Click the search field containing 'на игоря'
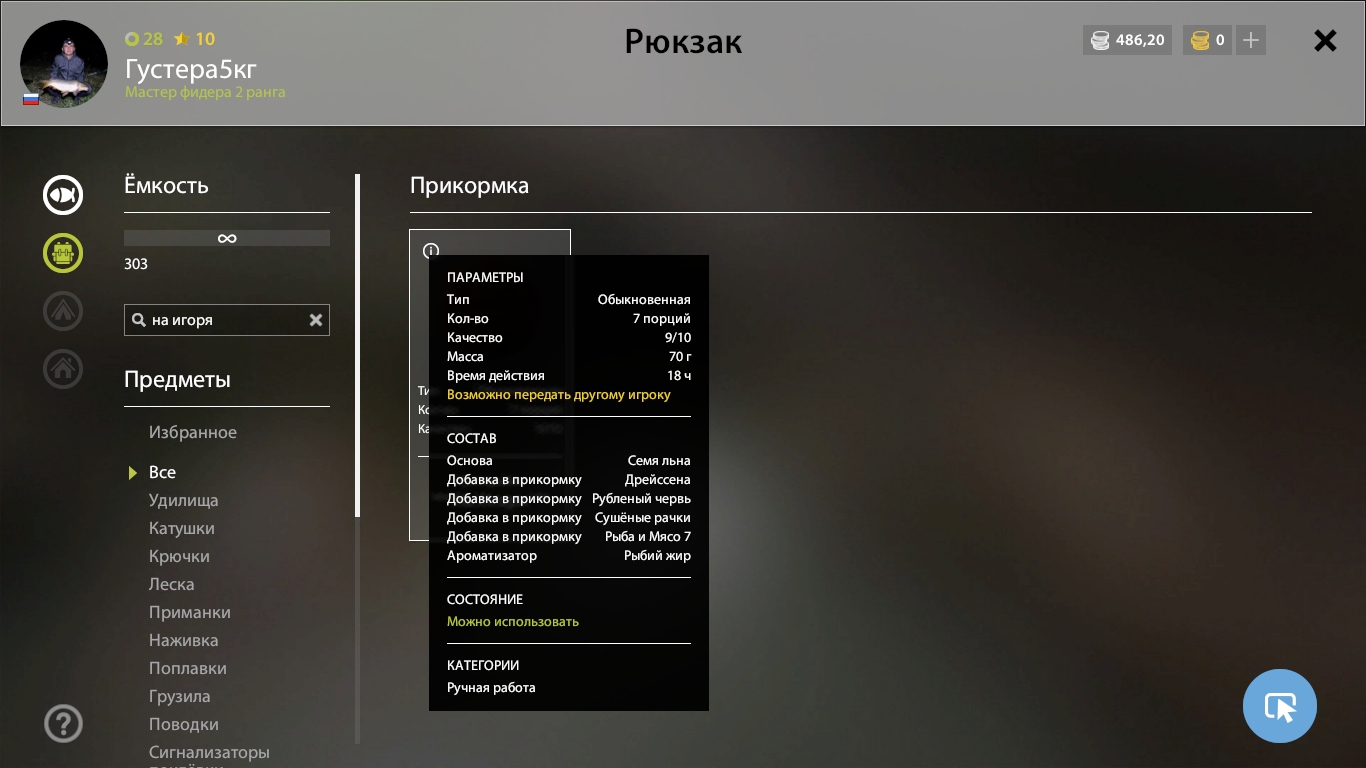Screen dimensions: 1366x768 227,320
